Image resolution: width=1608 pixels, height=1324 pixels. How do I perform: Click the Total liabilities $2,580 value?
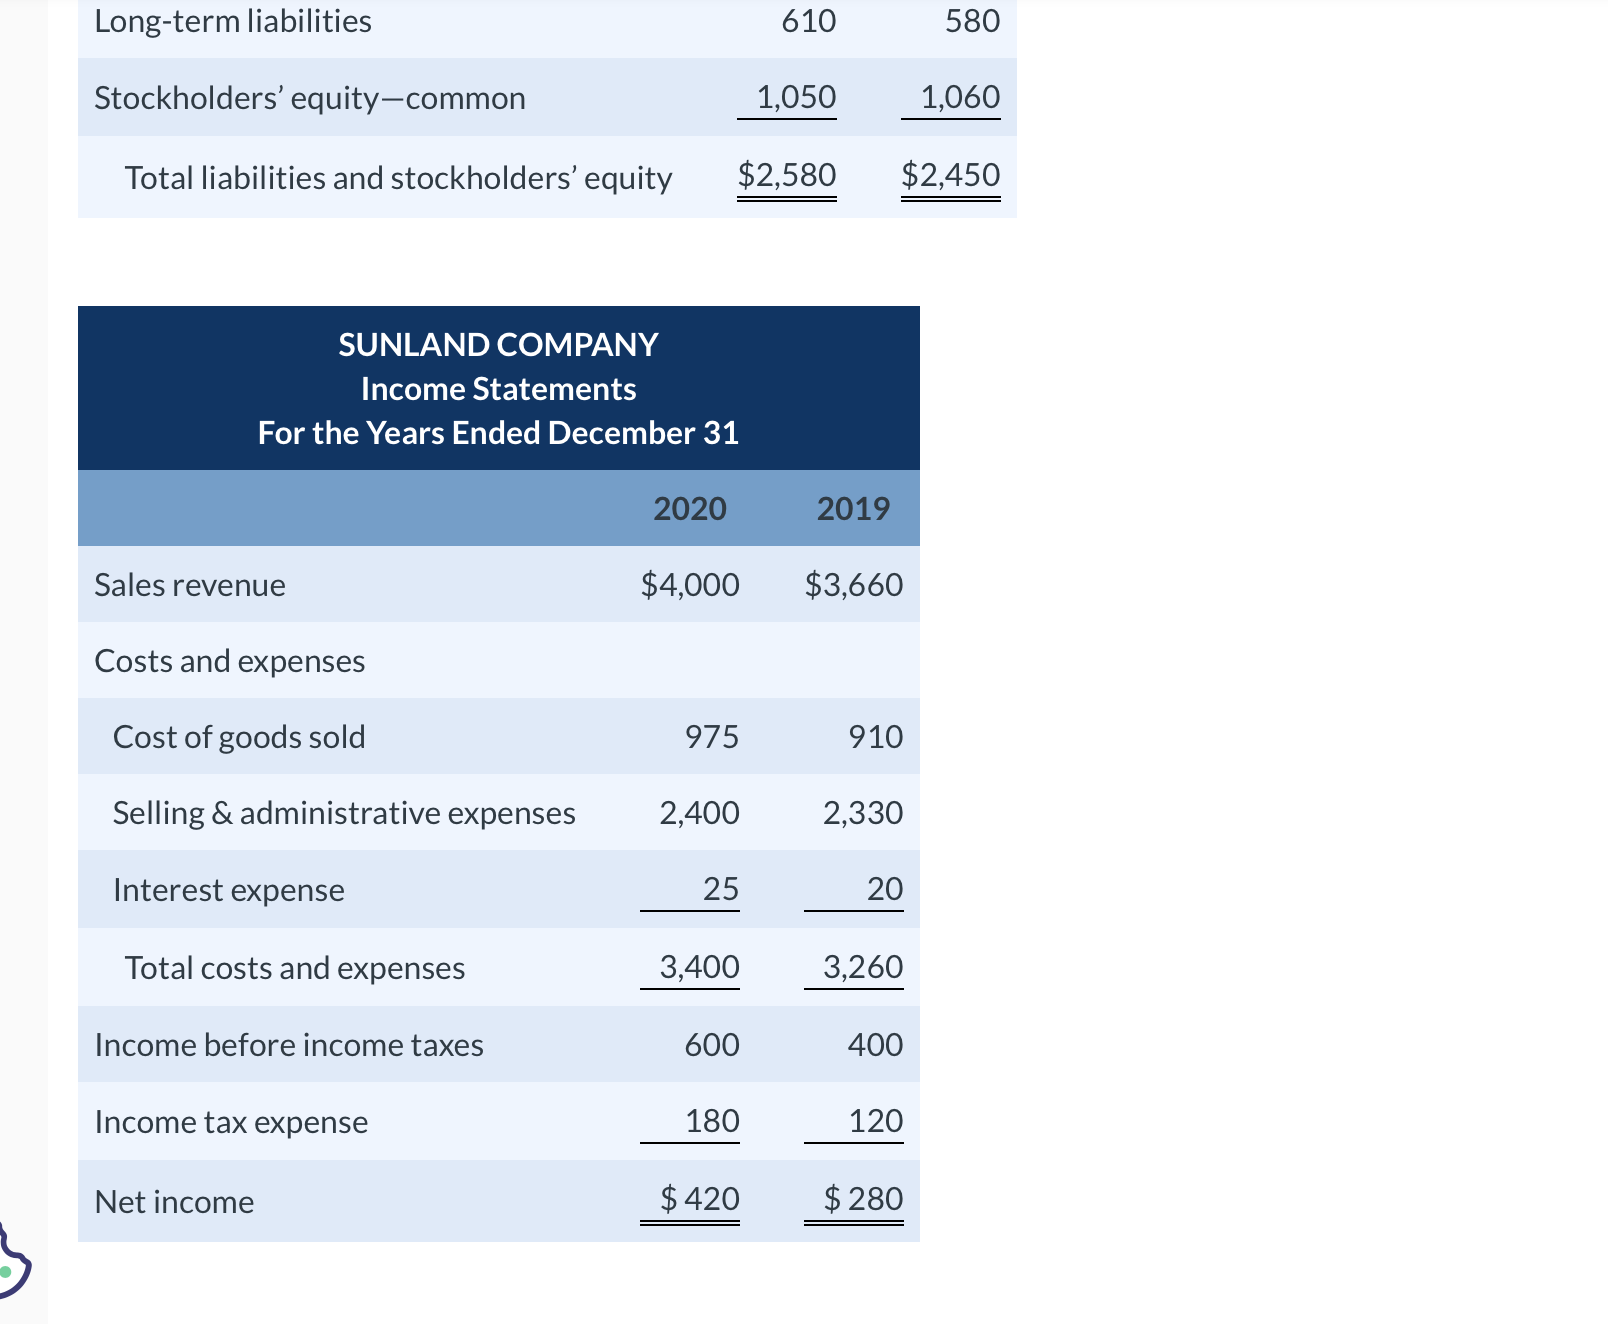[x=786, y=175]
